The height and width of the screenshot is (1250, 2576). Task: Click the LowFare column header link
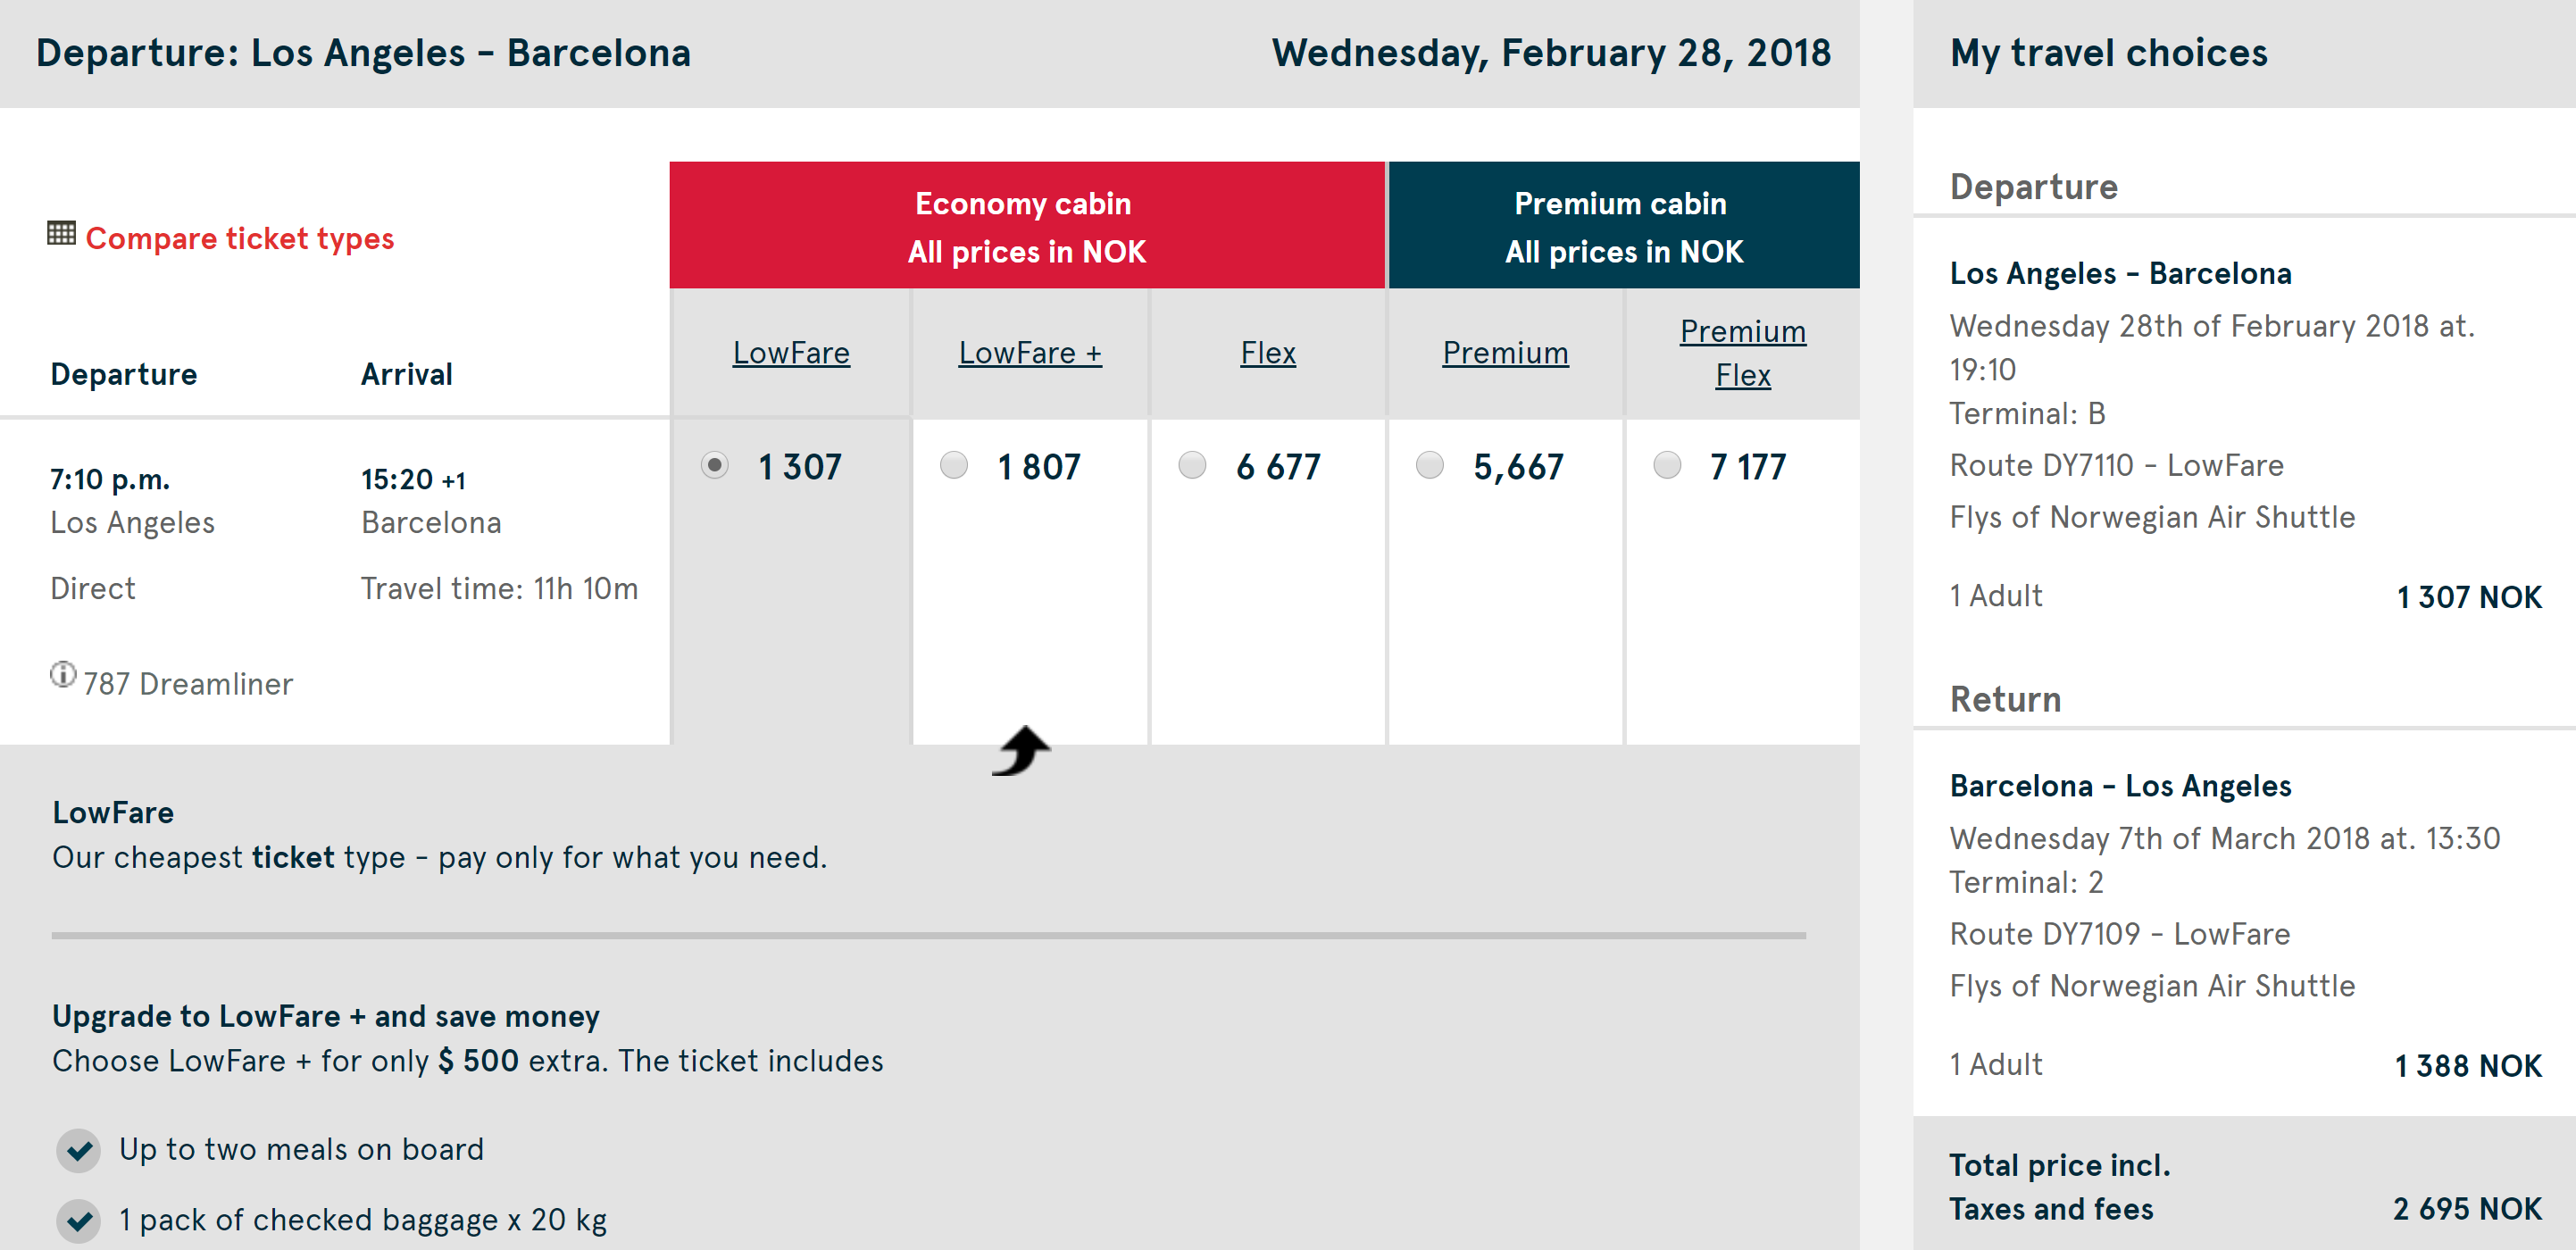coord(791,353)
